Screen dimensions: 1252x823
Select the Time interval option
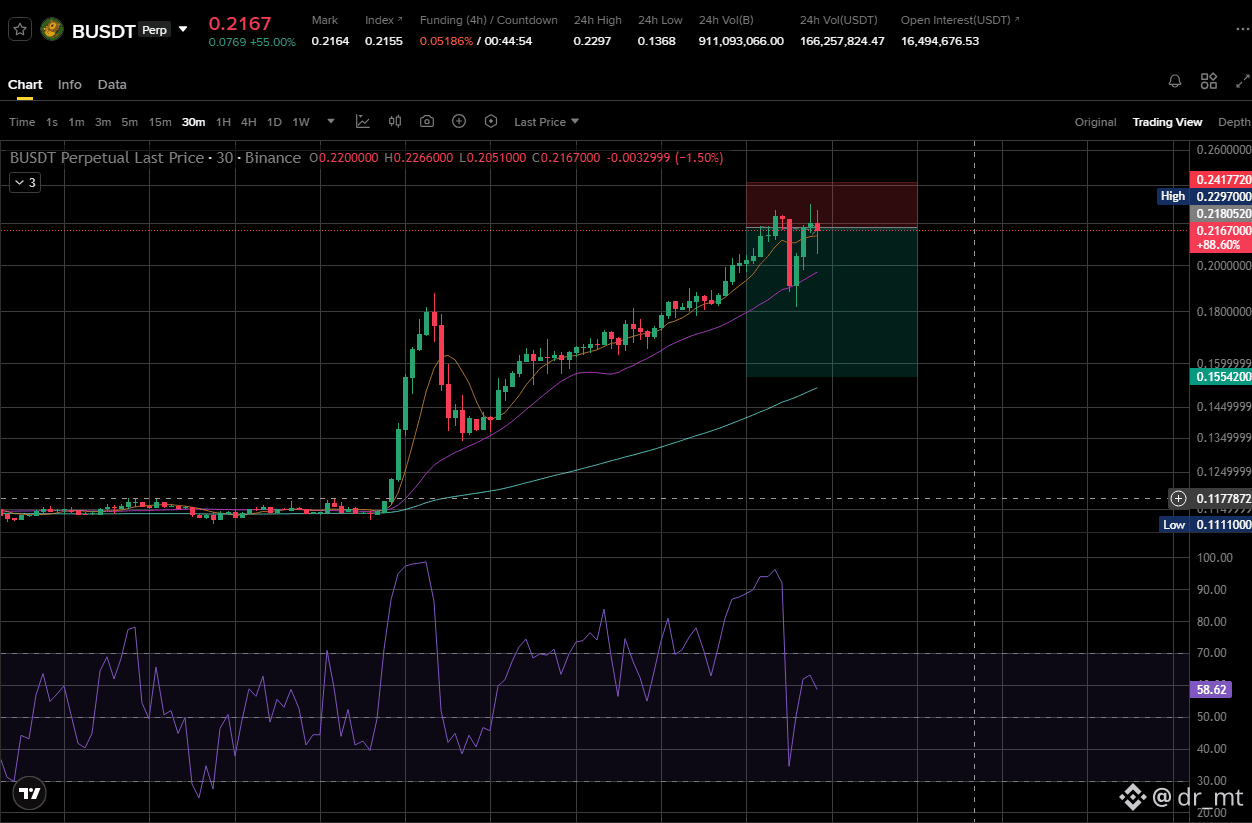[x=22, y=122]
